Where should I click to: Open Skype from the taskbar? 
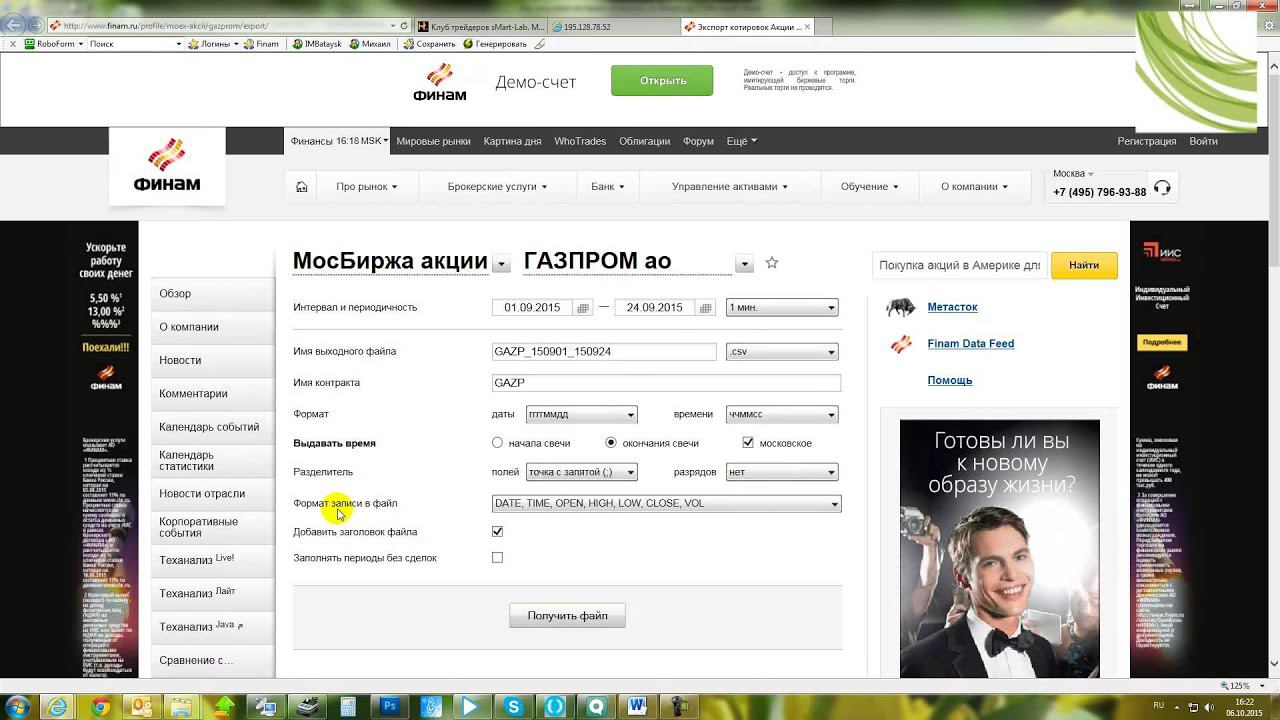tap(514, 706)
